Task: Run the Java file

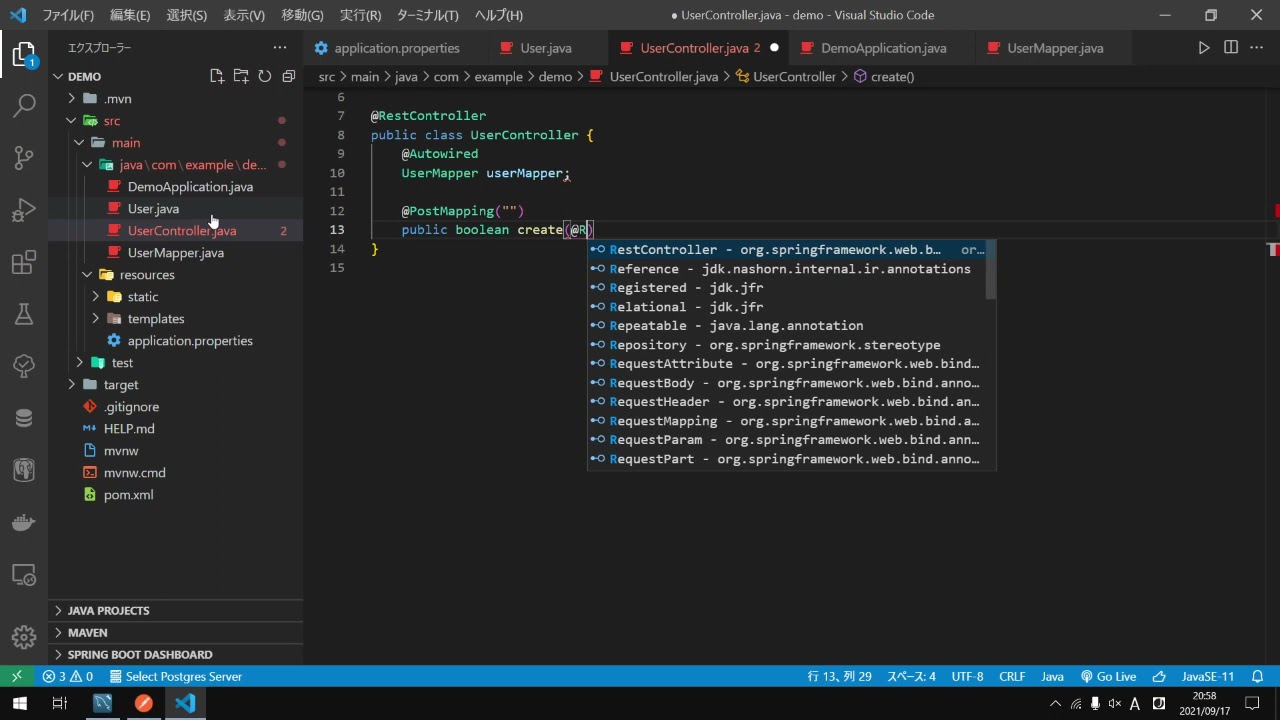Action: tap(1203, 47)
